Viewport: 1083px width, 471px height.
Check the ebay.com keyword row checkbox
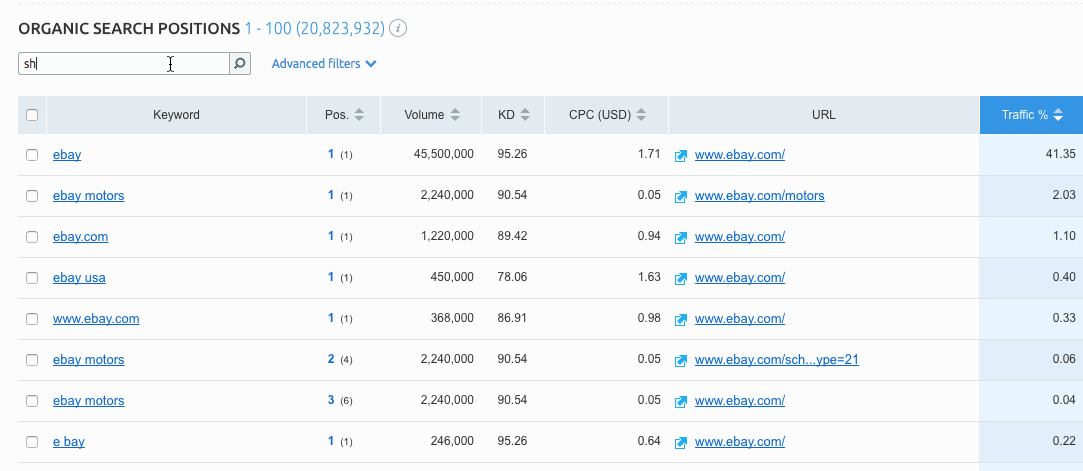[x=32, y=237]
